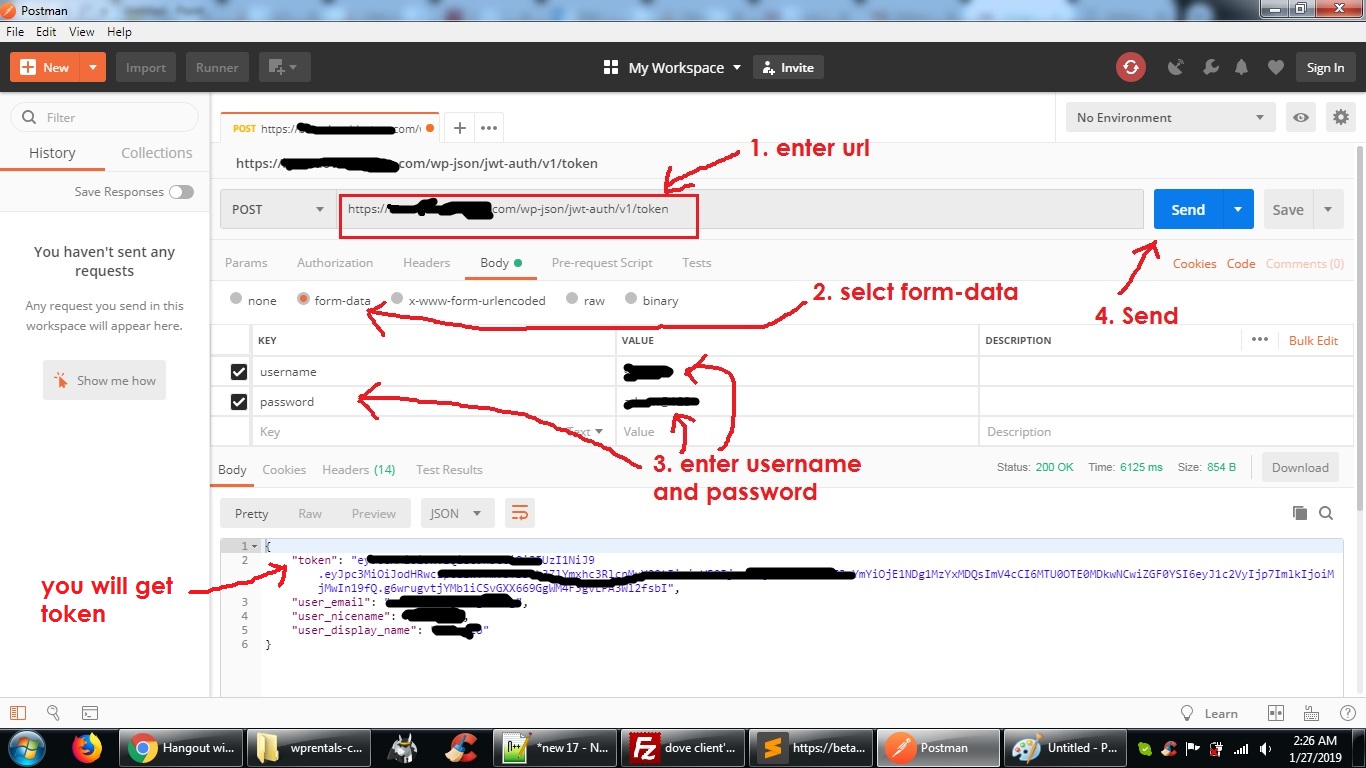
Task: Select the none body type radio
Action: click(236, 299)
